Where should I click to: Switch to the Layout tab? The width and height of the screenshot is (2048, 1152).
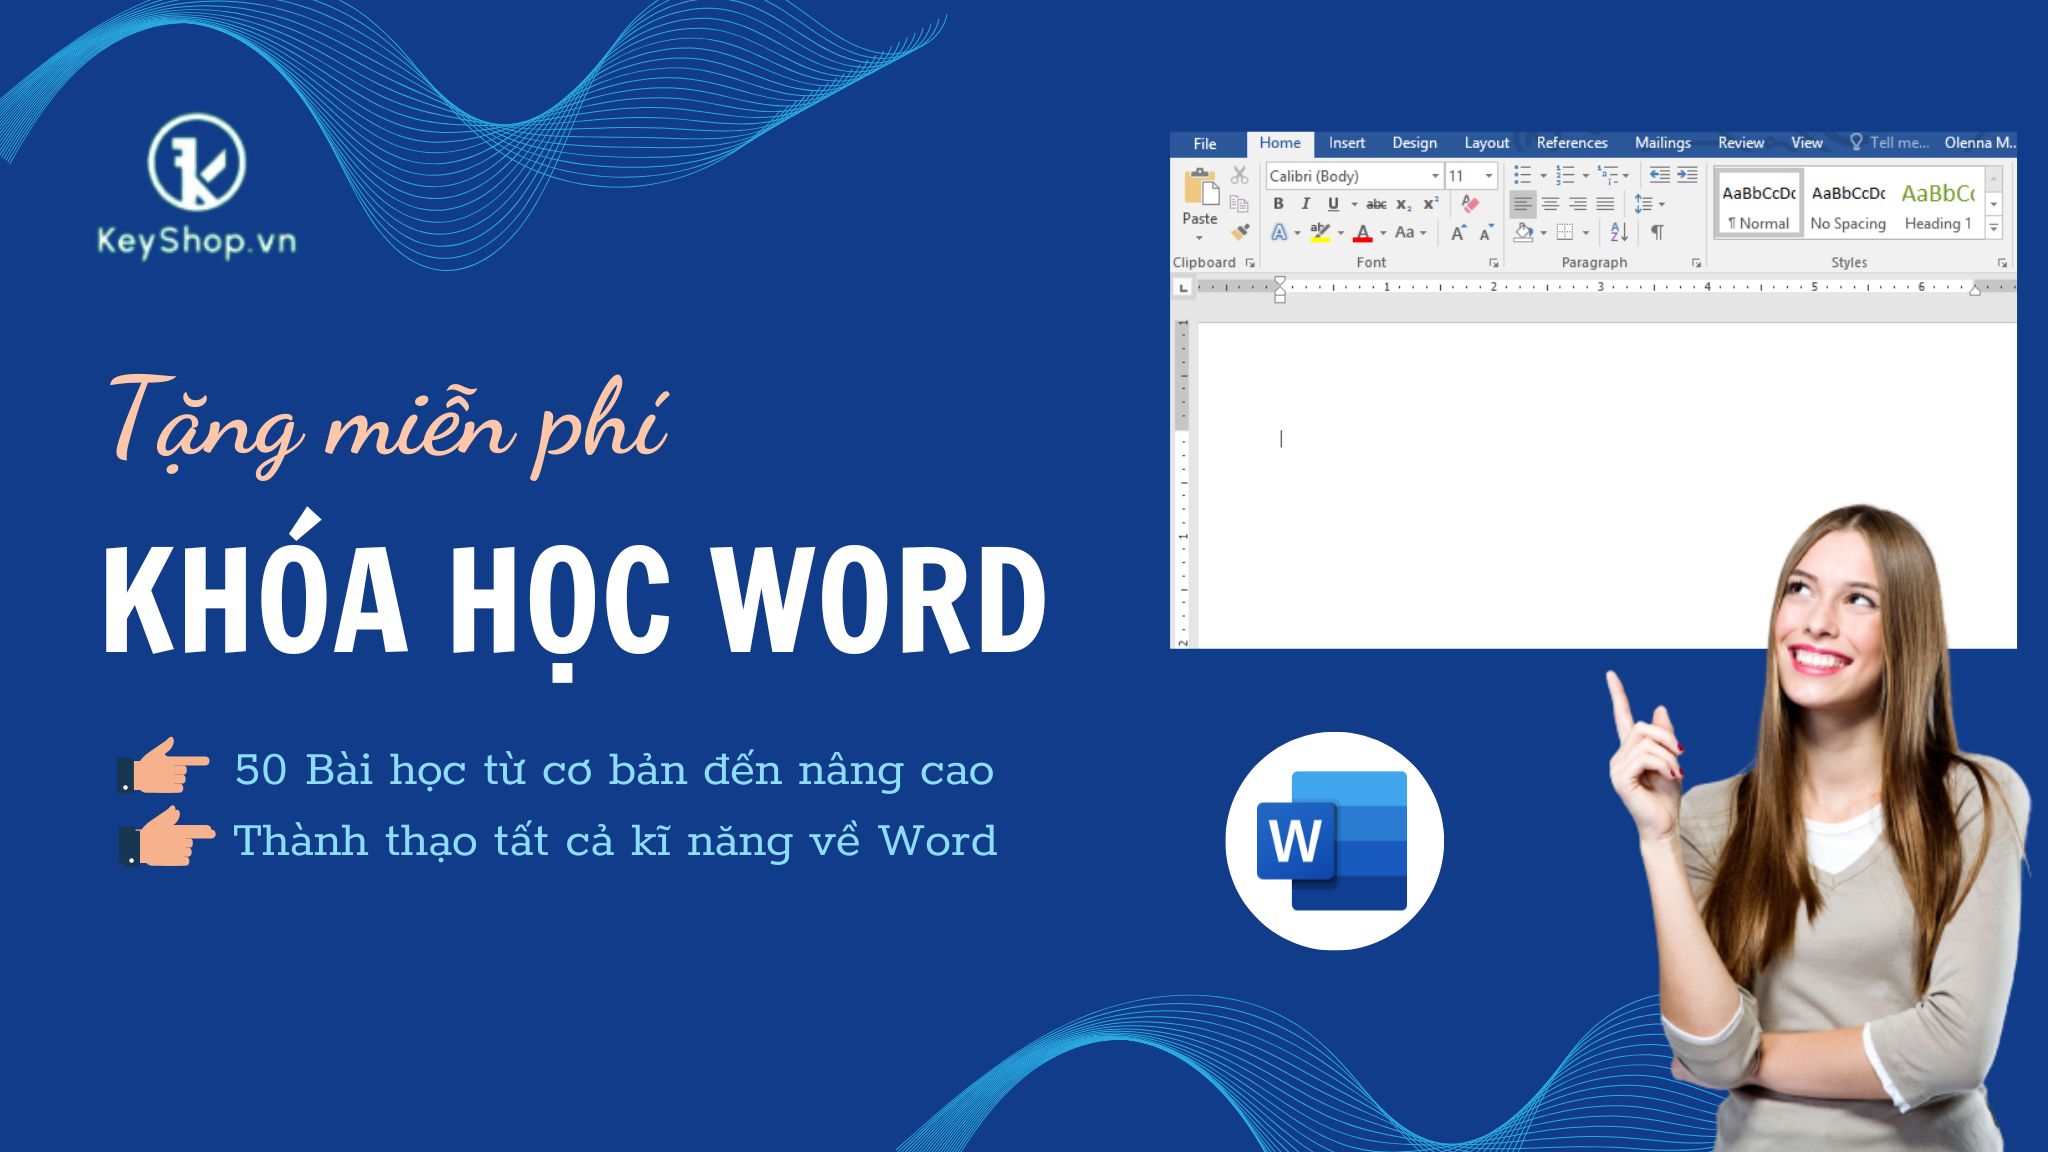coord(1486,143)
